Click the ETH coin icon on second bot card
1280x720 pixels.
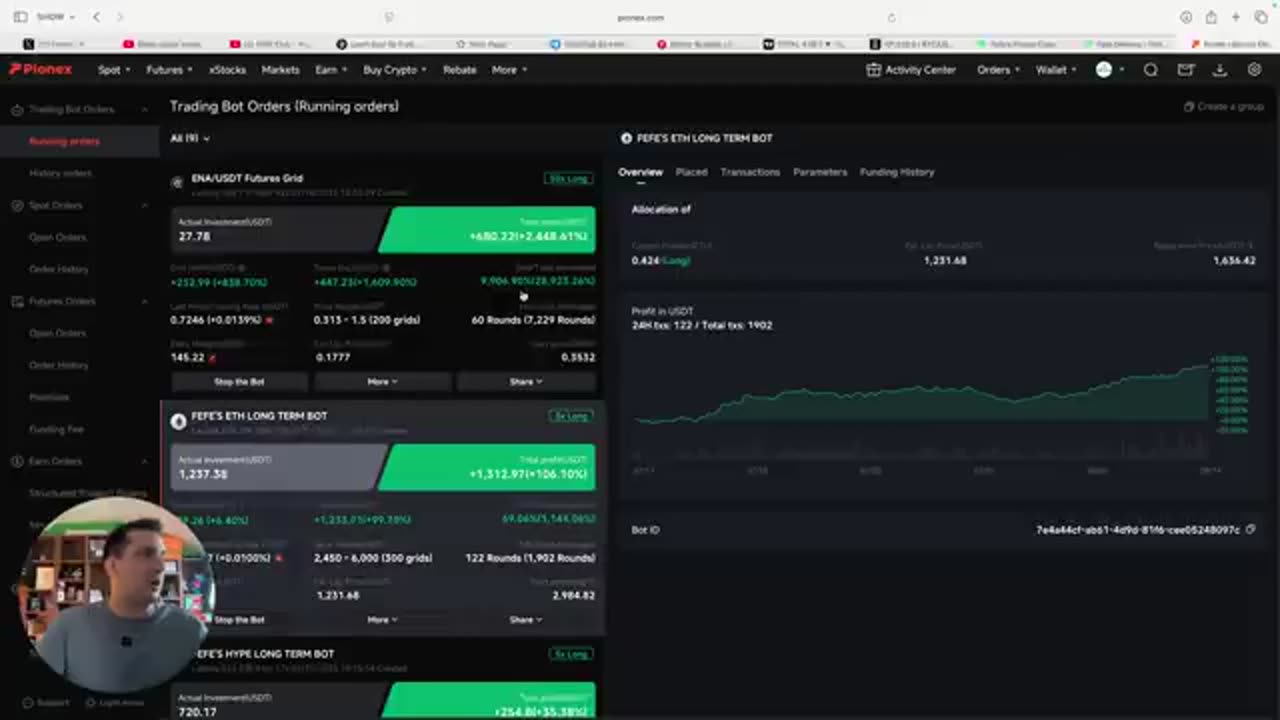coord(178,422)
